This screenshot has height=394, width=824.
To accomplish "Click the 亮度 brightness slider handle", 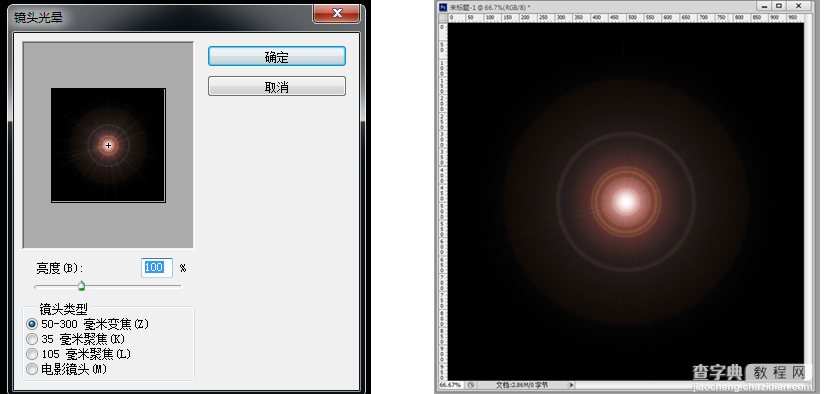I will tap(81, 286).
